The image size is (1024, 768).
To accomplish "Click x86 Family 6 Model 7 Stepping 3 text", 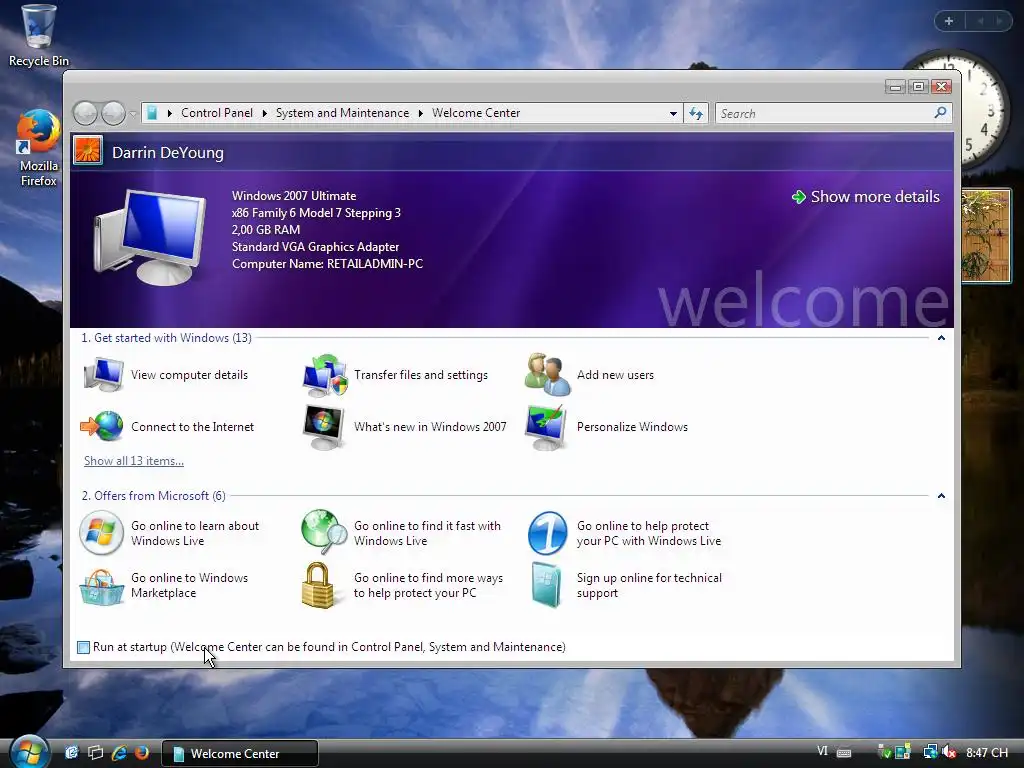I will point(316,212).
